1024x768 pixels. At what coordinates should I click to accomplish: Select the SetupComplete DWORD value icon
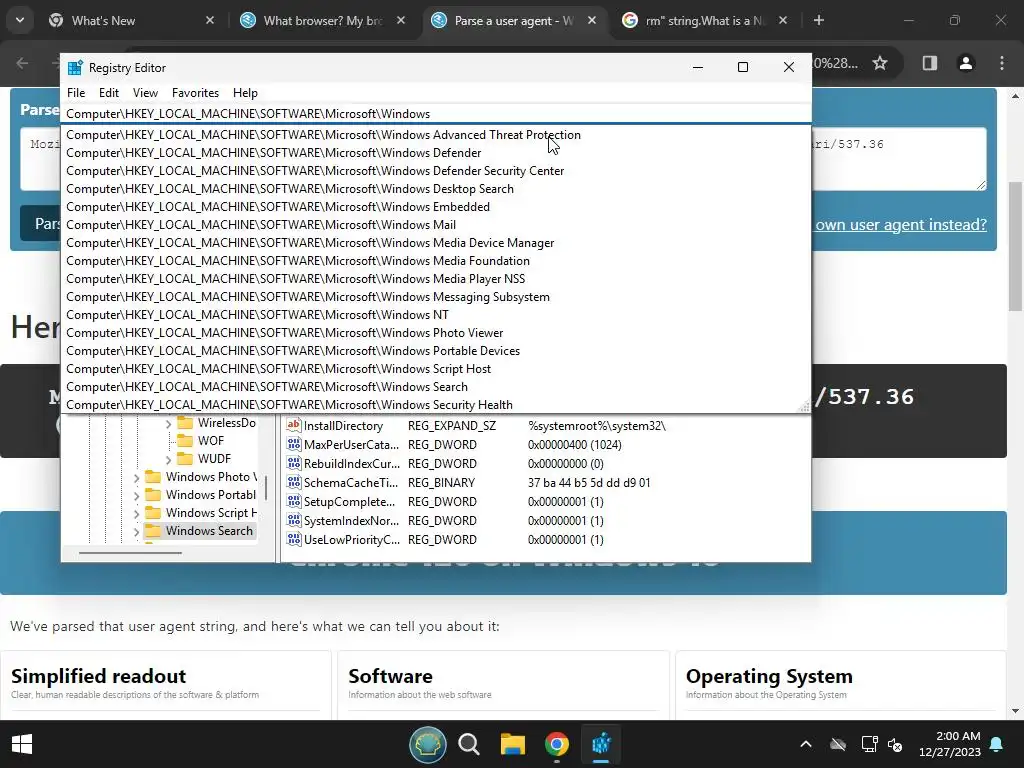coord(294,502)
